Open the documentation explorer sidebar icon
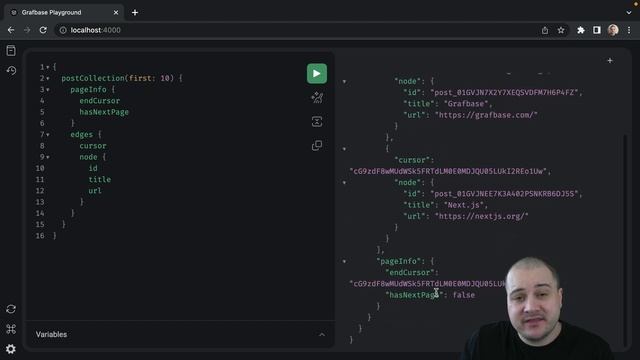640x360 pixels. pos(11,51)
